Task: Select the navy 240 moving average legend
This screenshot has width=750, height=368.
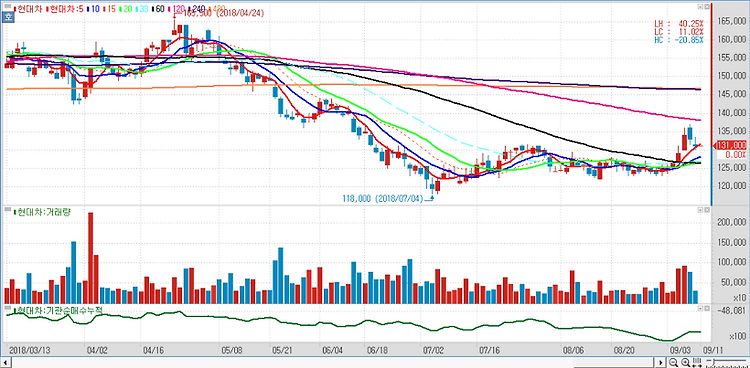Action: (198, 9)
